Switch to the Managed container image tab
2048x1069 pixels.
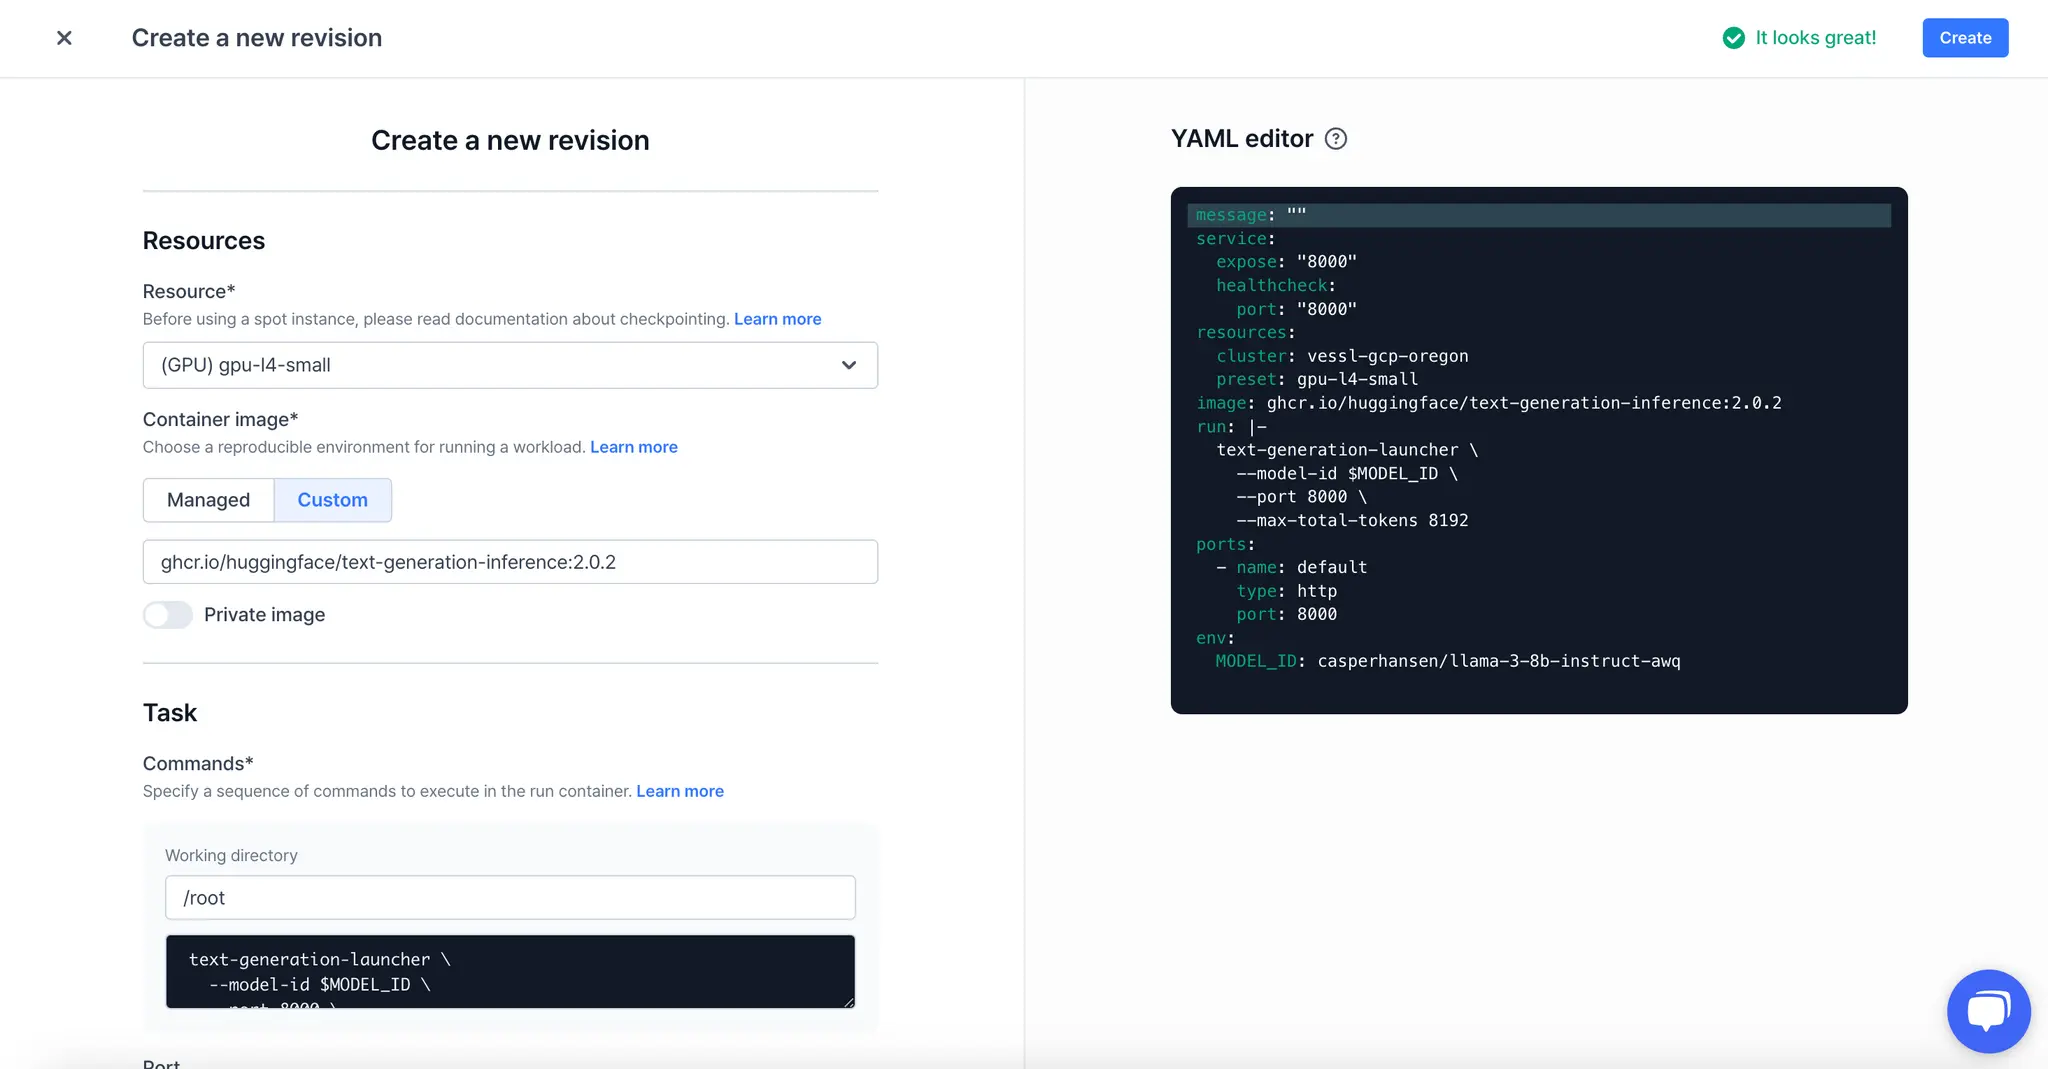pos(208,500)
